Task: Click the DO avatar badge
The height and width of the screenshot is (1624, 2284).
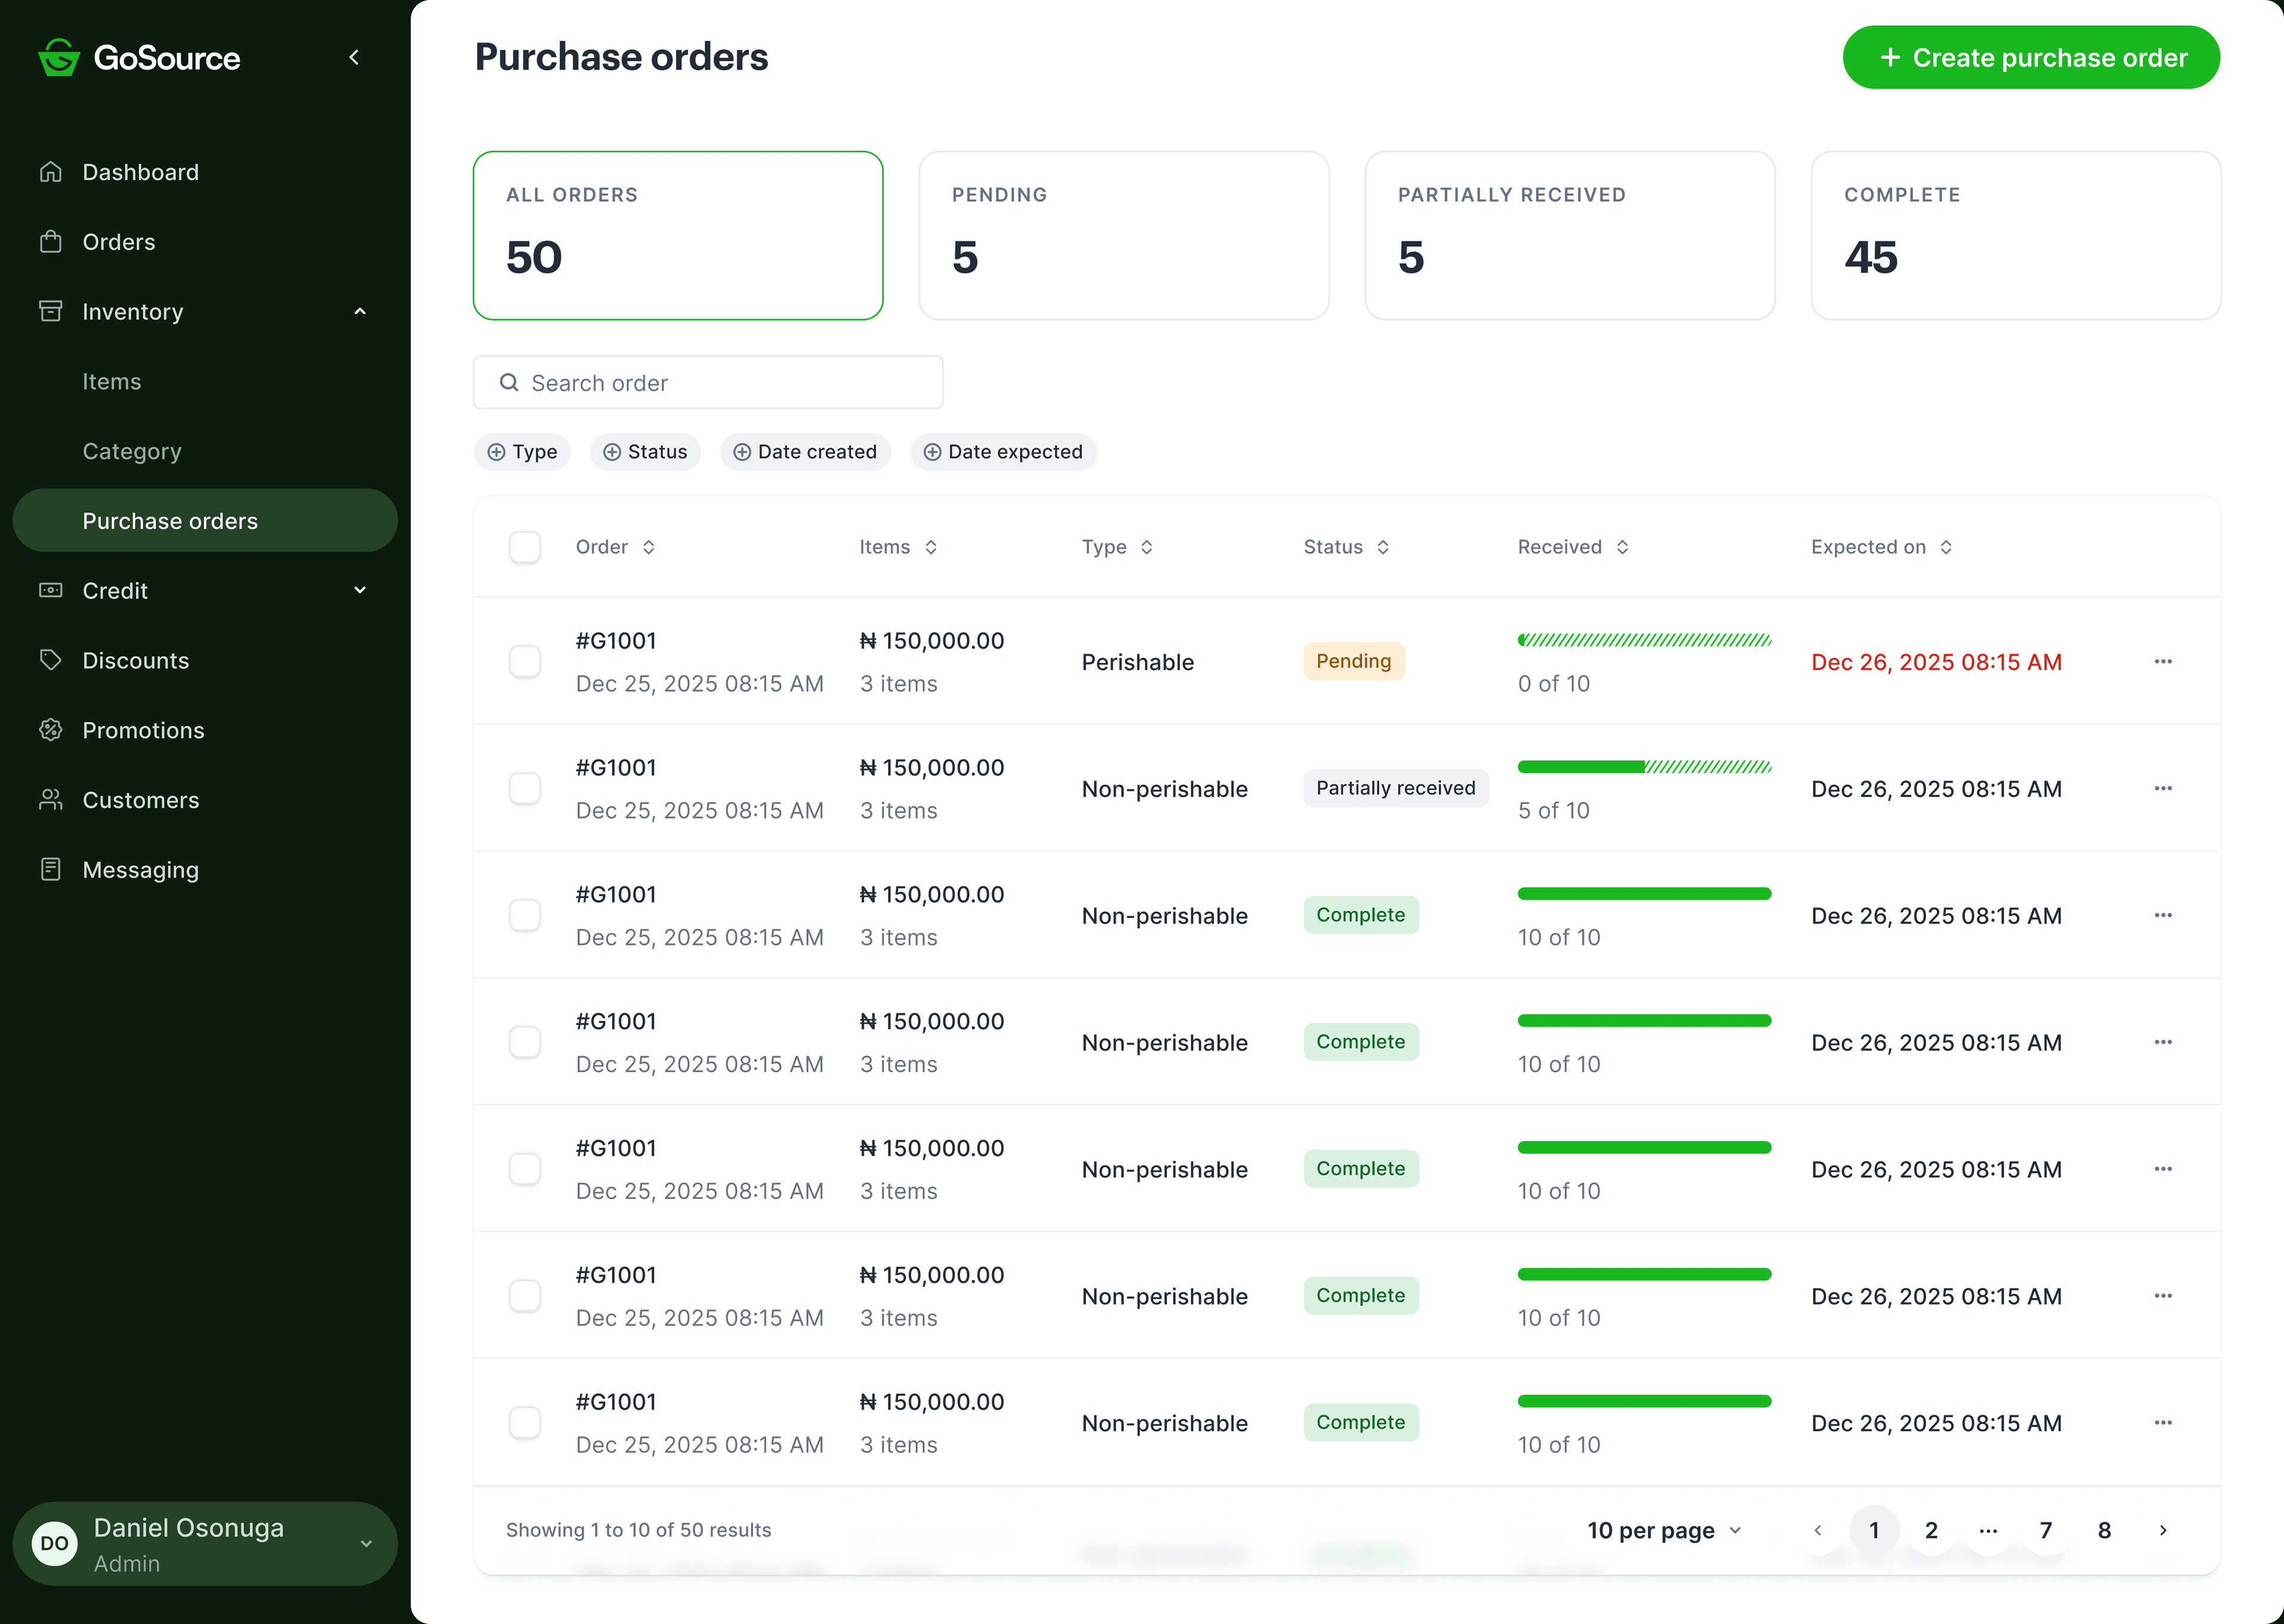Action: (55, 1544)
